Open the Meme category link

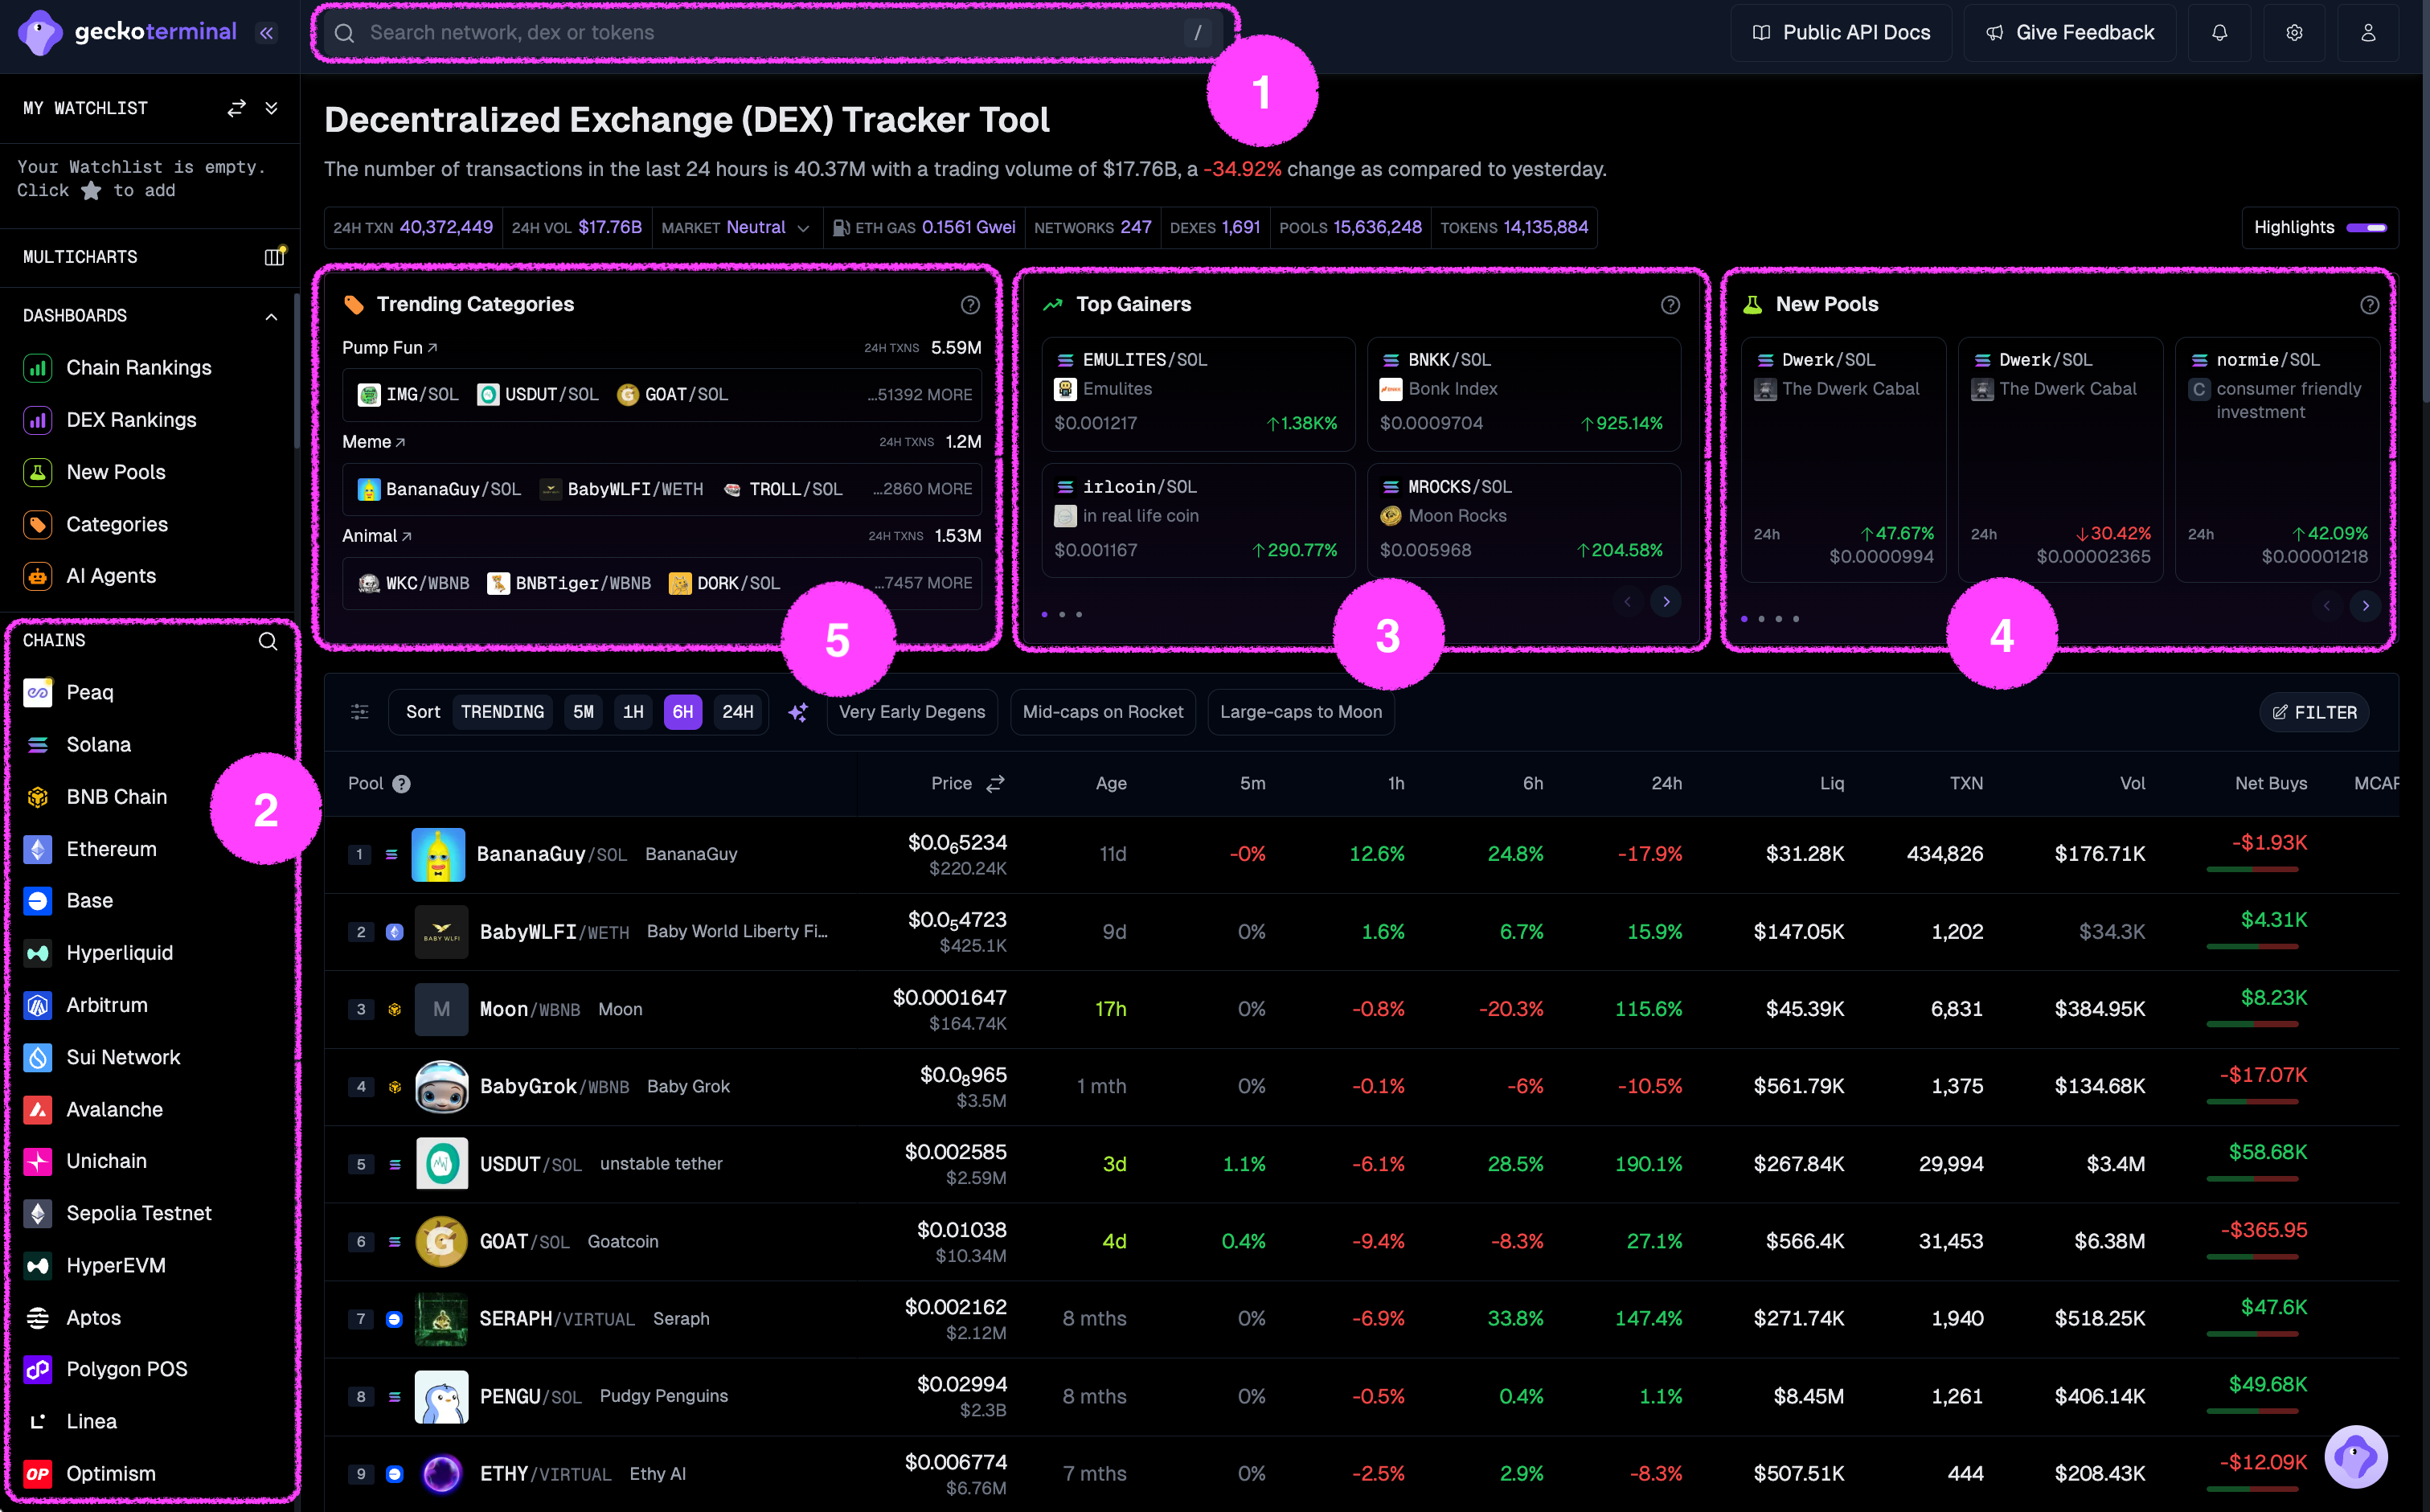pyautogui.click(x=374, y=442)
